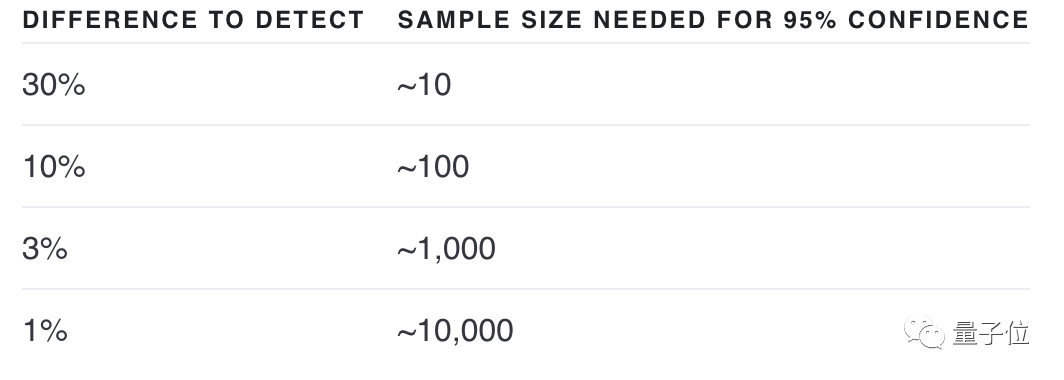Click the word SAMPLE in the header

tap(453, 20)
